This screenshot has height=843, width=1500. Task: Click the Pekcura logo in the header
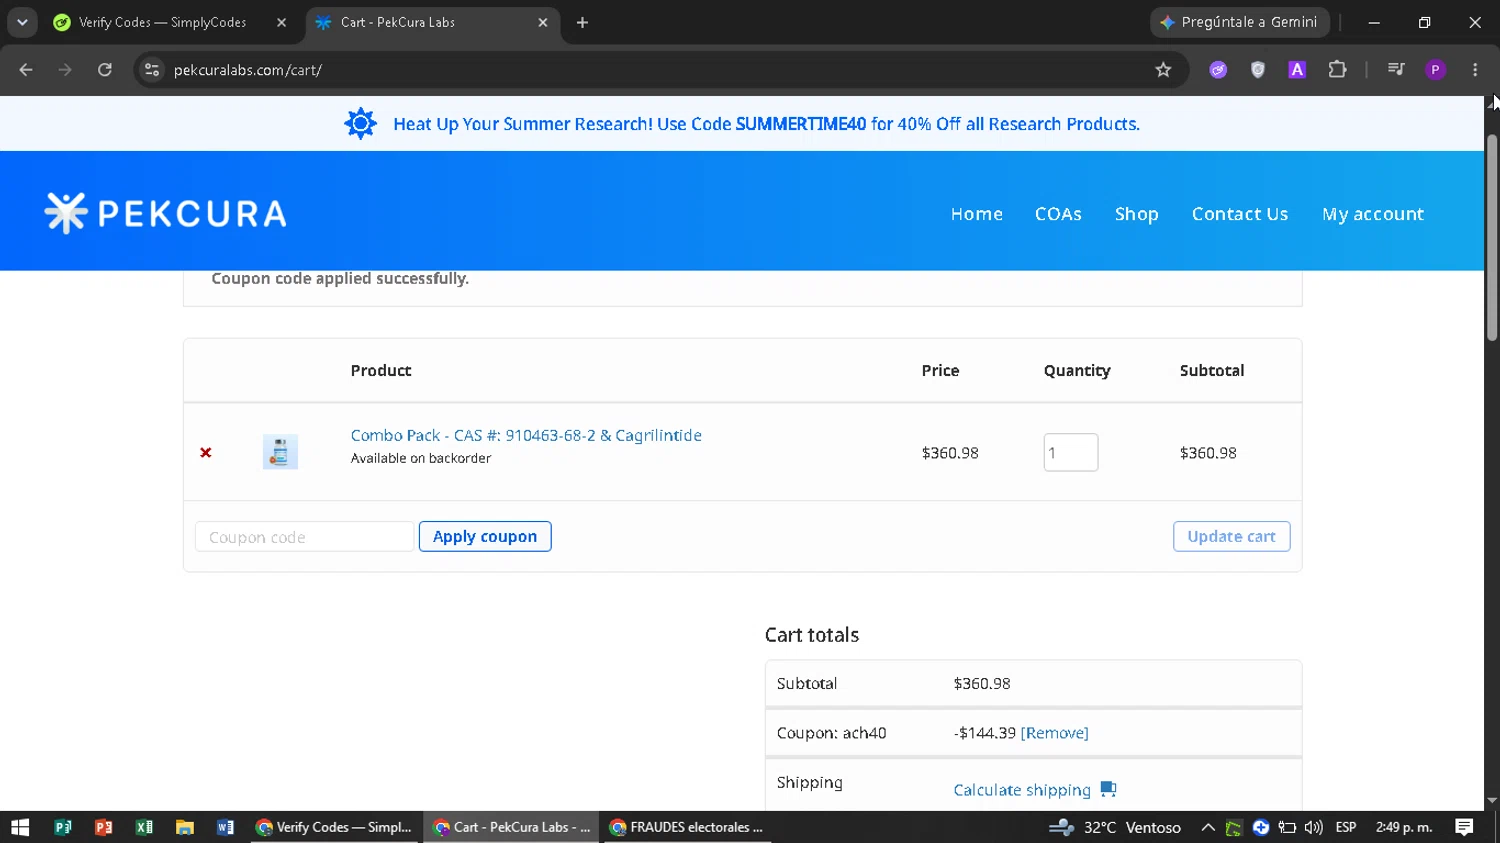(x=166, y=213)
